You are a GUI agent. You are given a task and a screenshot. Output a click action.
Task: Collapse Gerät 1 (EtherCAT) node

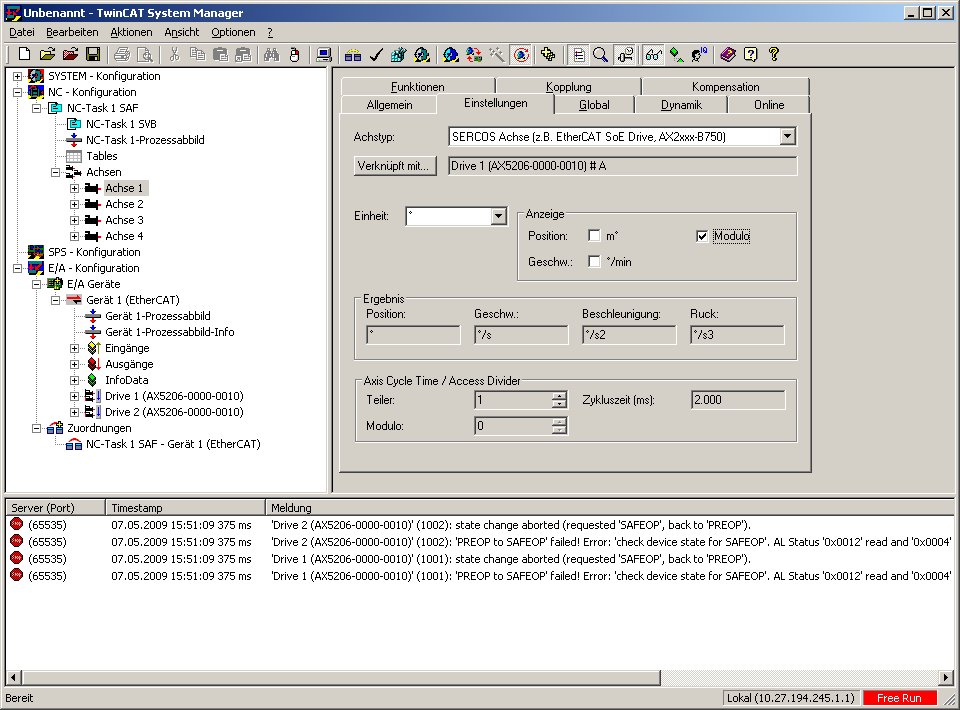(x=55, y=300)
